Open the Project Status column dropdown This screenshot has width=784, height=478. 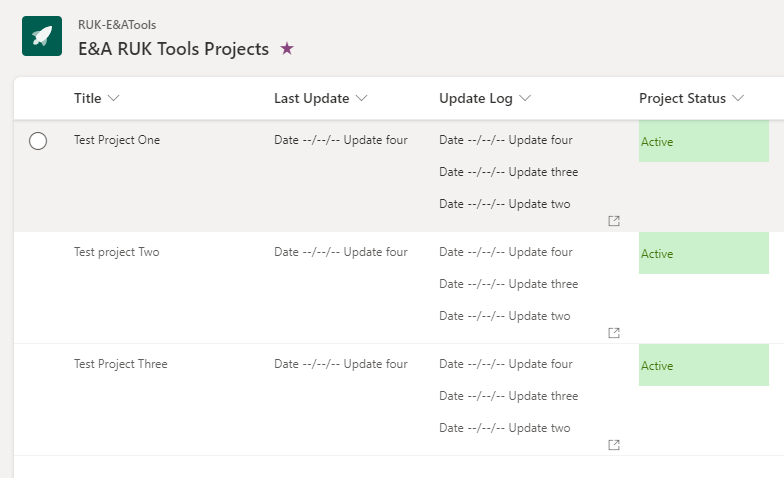(x=738, y=98)
